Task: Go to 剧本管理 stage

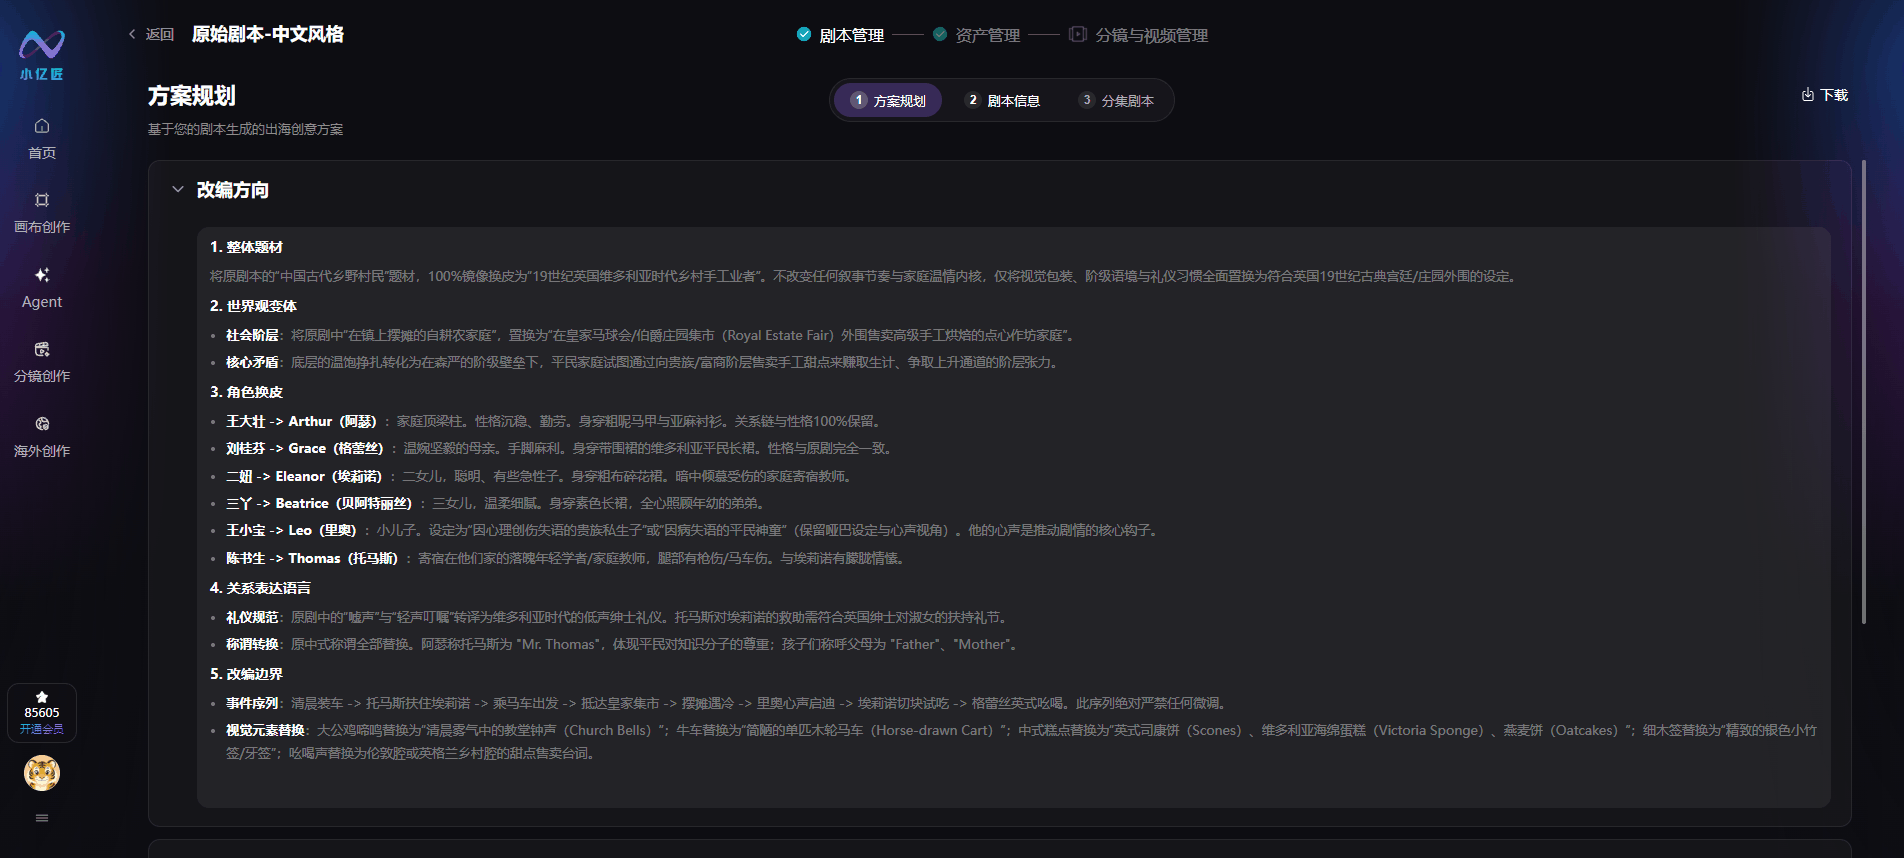Action: tap(852, 35)
